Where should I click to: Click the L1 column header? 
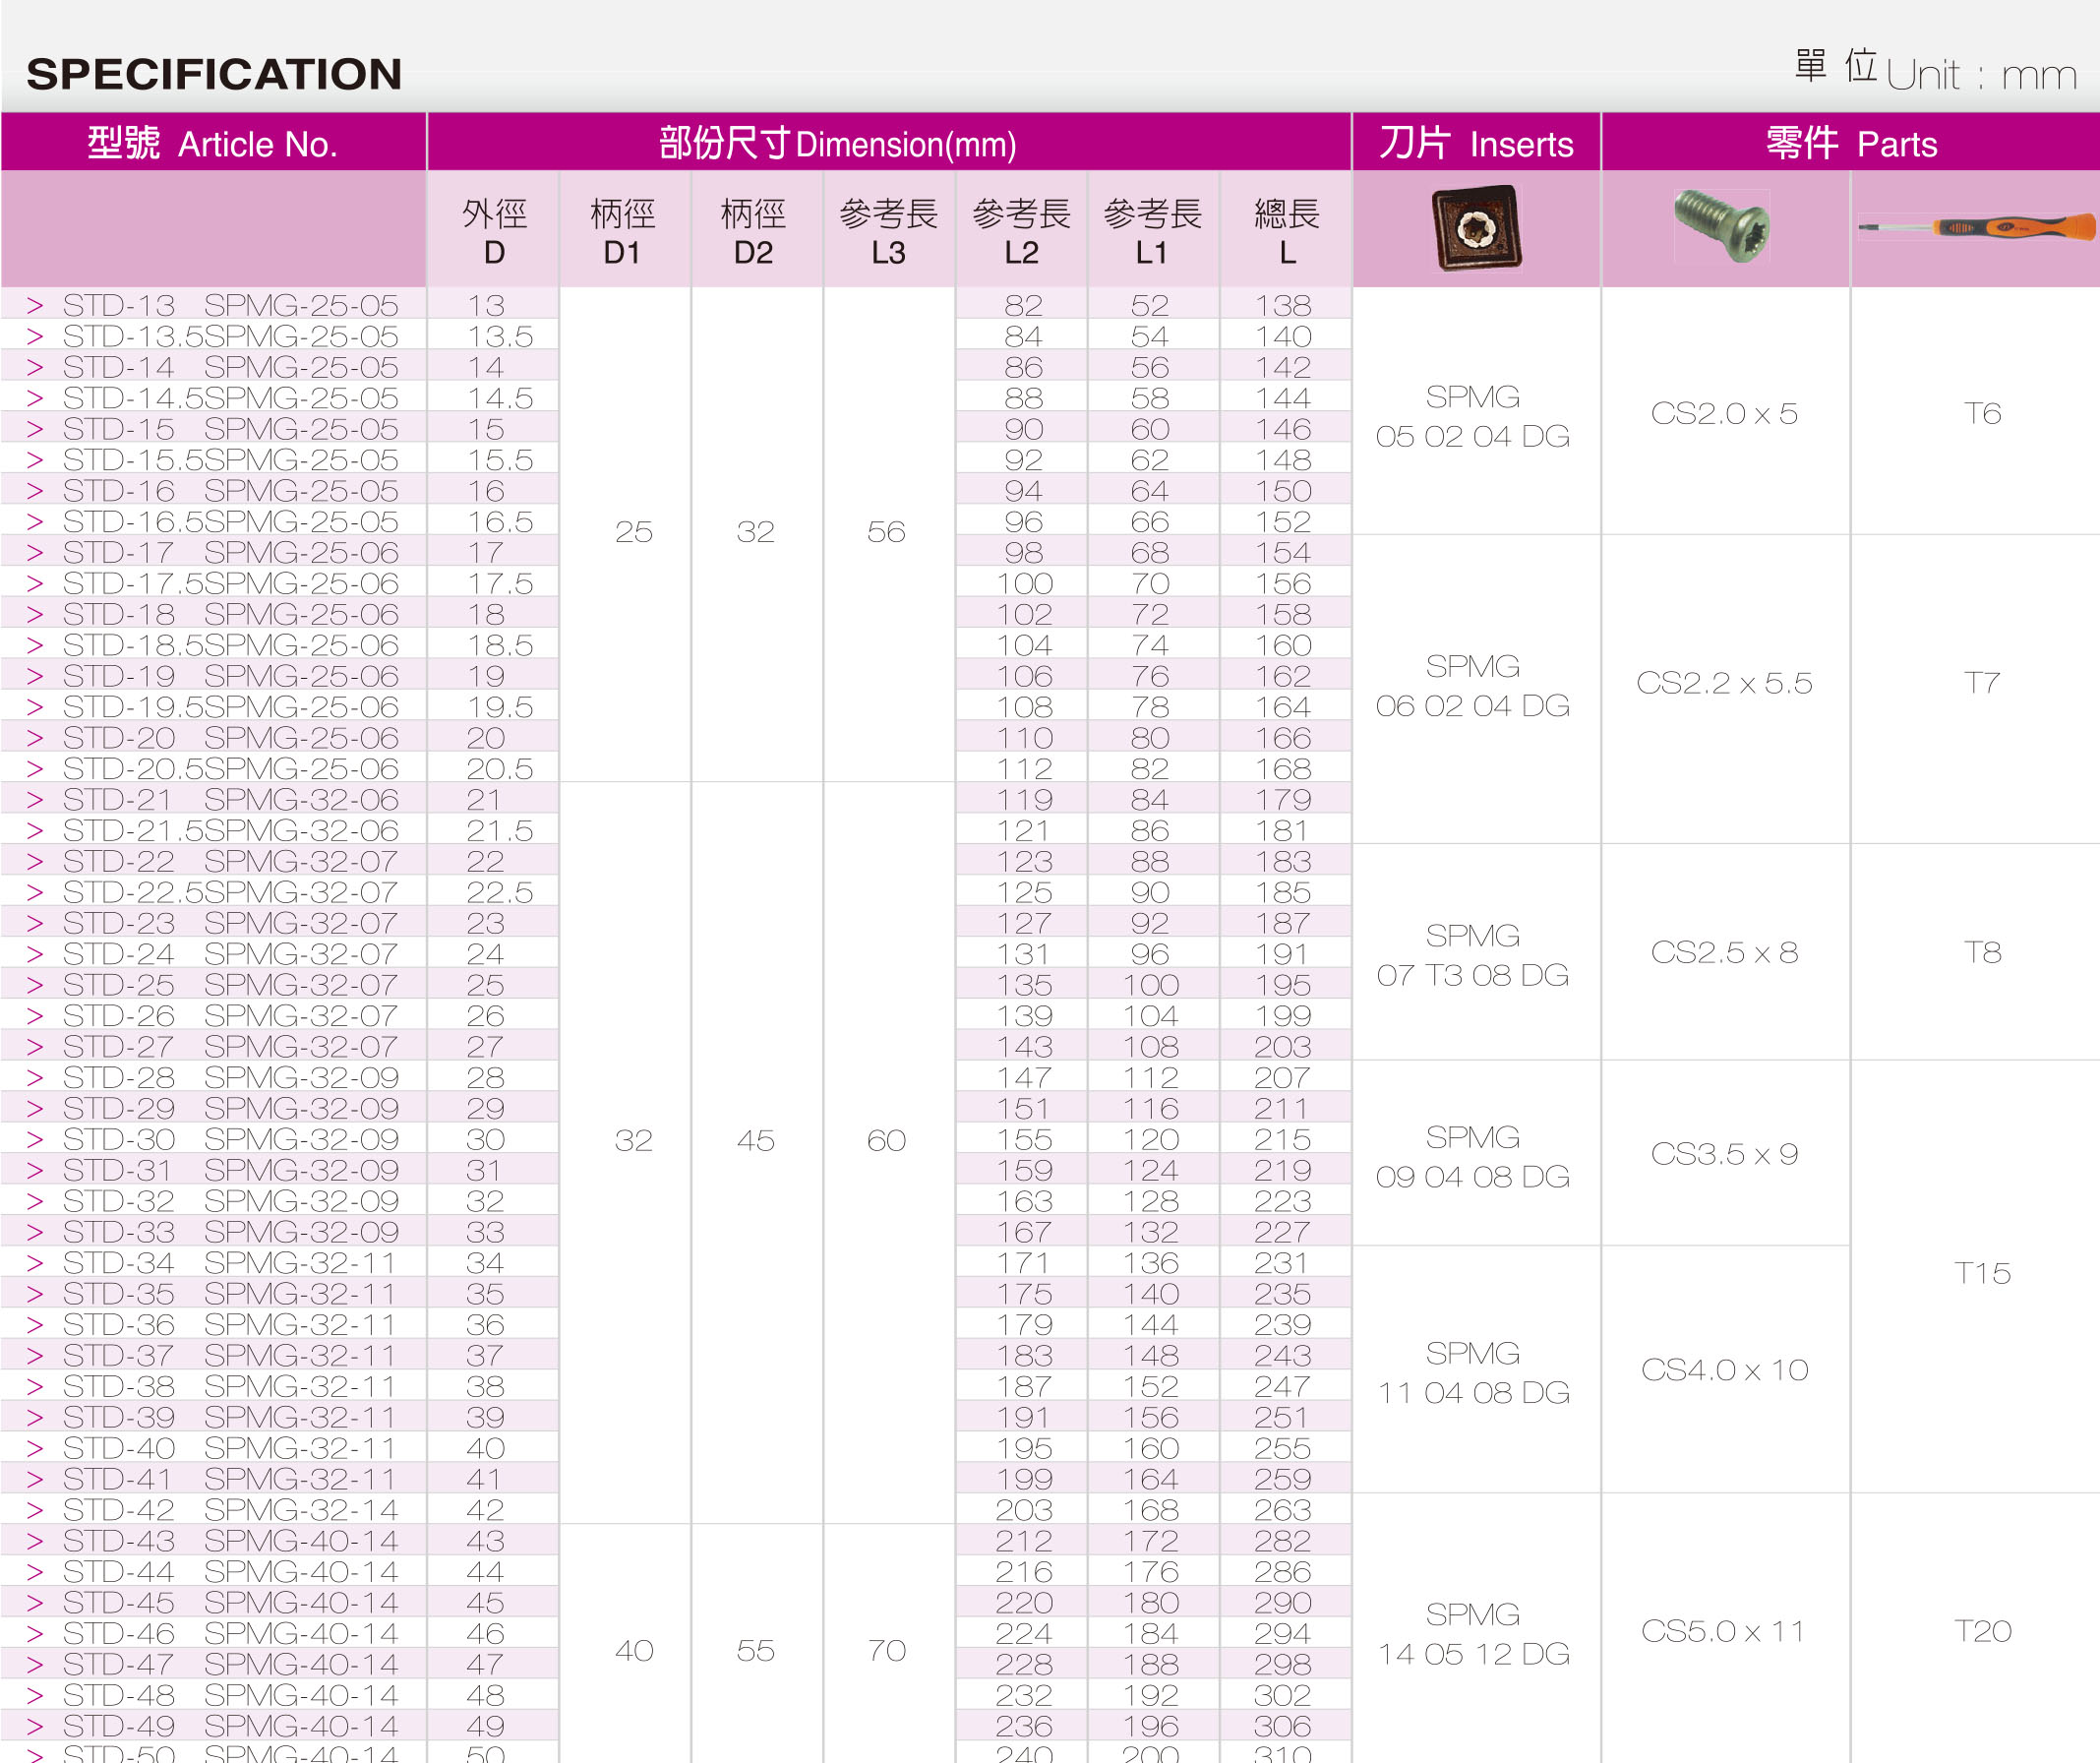click(x=1152, y=230)
